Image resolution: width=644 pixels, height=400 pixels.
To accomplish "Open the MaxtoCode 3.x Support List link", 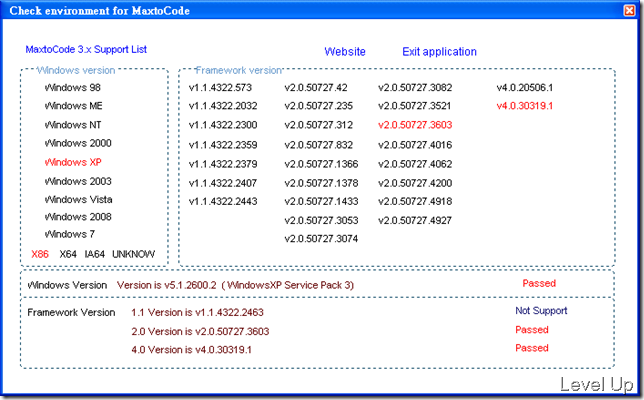I will [86, 50].
